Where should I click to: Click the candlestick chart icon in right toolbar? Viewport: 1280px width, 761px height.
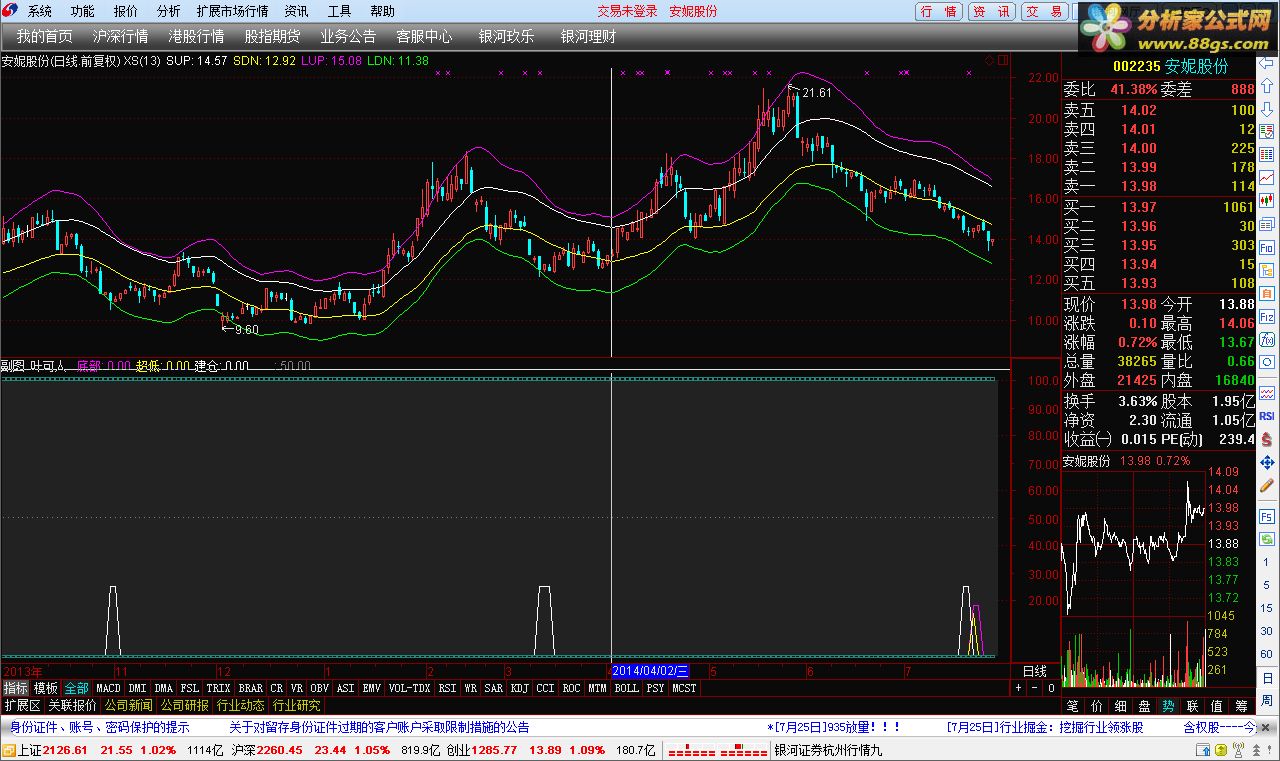1266,200
